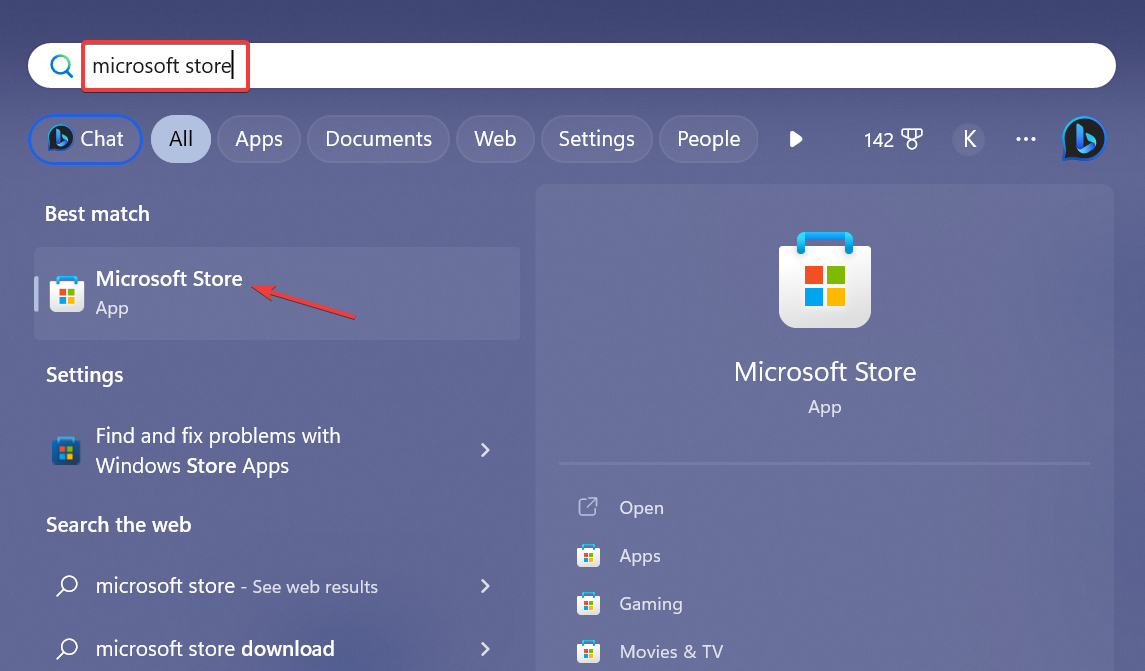Open the Gaming section of Microsoft Store

pos(651,604)
